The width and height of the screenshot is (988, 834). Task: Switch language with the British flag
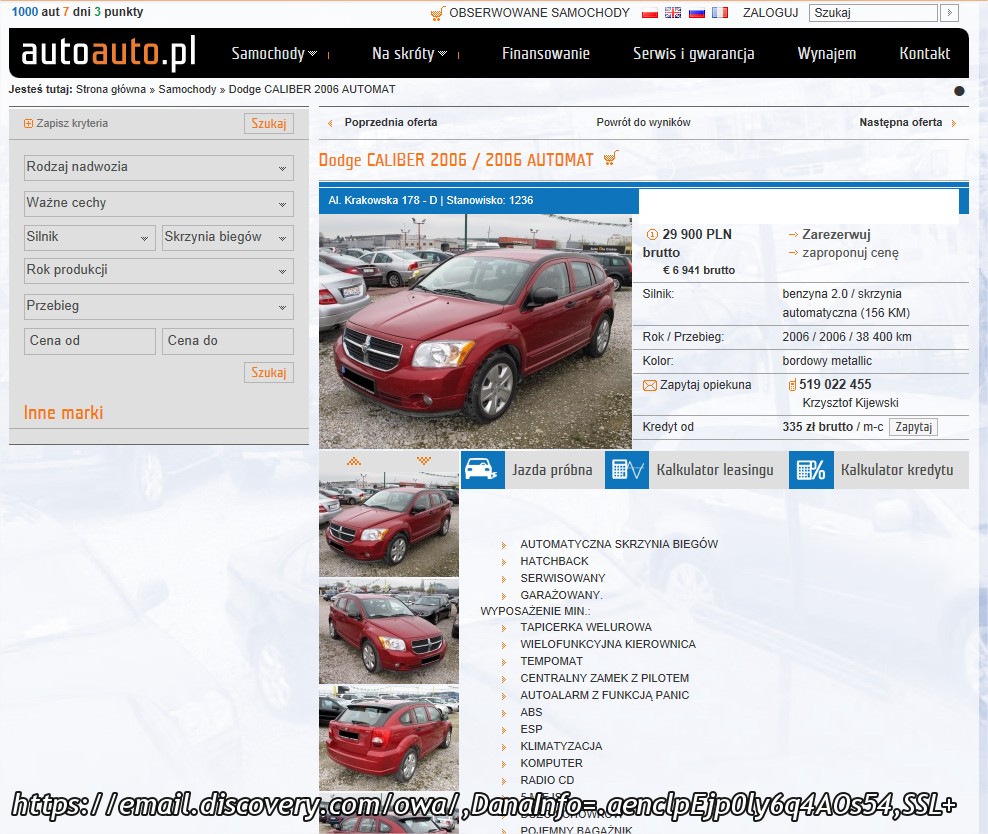673,13
